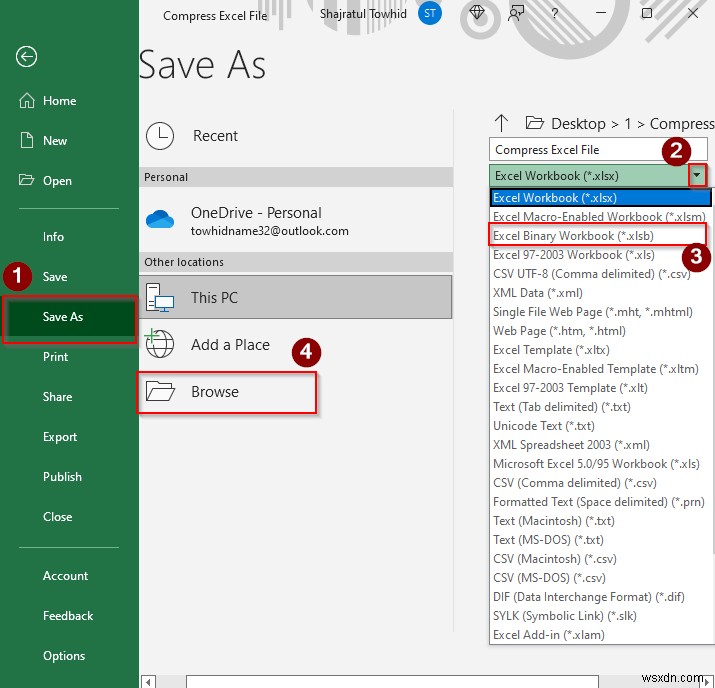The height and width of the screenshot is (688, 715).
Task: Open the Export menu item
Action: pyautogui.click(x=60, y=437)
